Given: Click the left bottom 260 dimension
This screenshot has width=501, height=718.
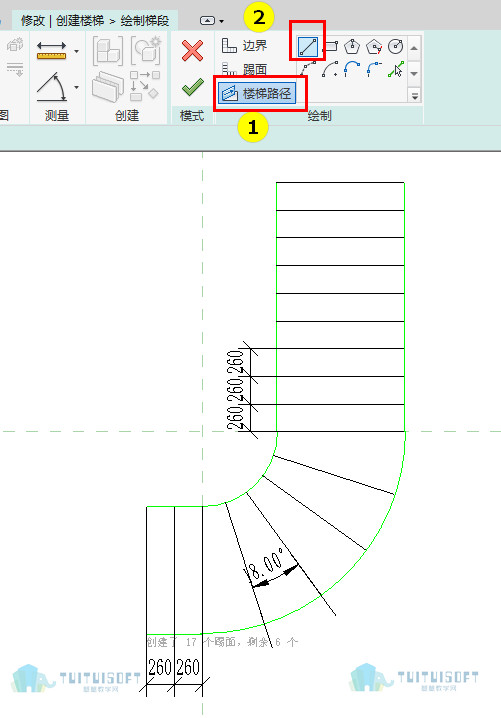Looking at the screenshot, I should (160, 667).
